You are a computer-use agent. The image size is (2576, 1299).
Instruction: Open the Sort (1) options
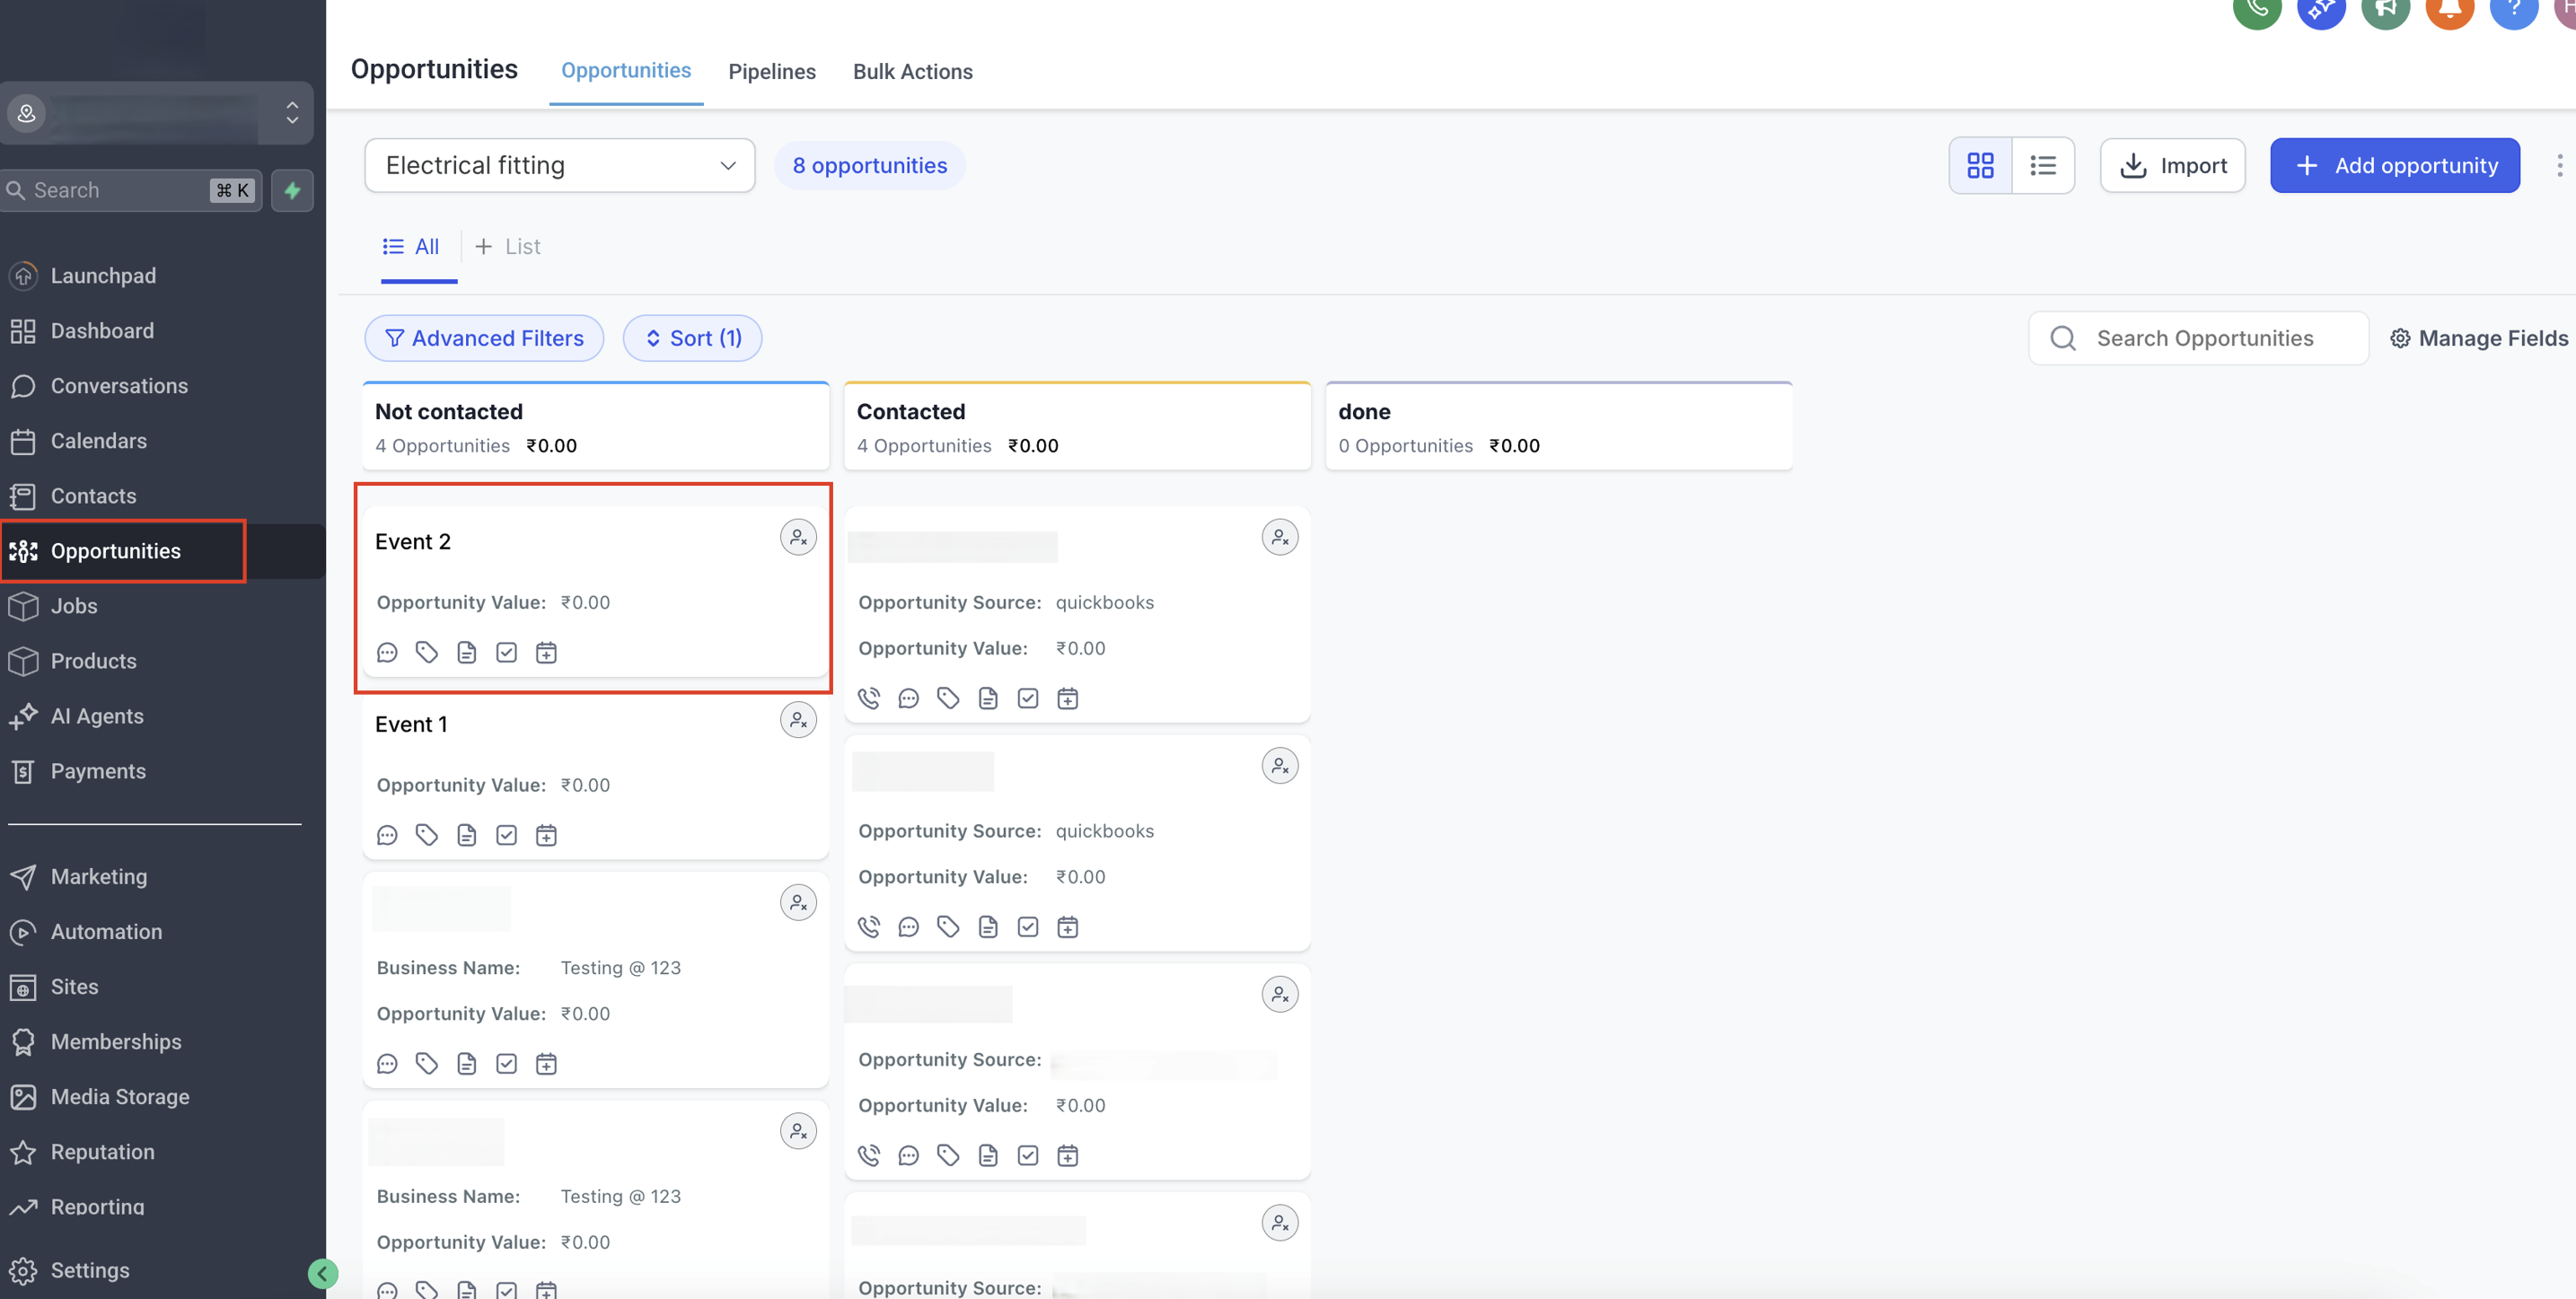click(x=692, y=338)
